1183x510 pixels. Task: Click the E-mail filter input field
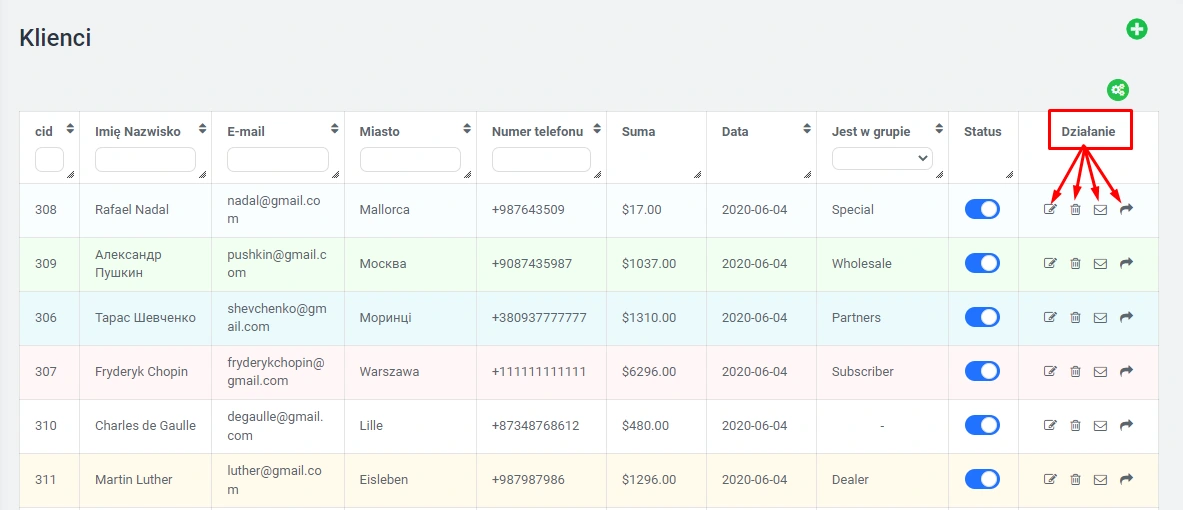pos(277,159)
